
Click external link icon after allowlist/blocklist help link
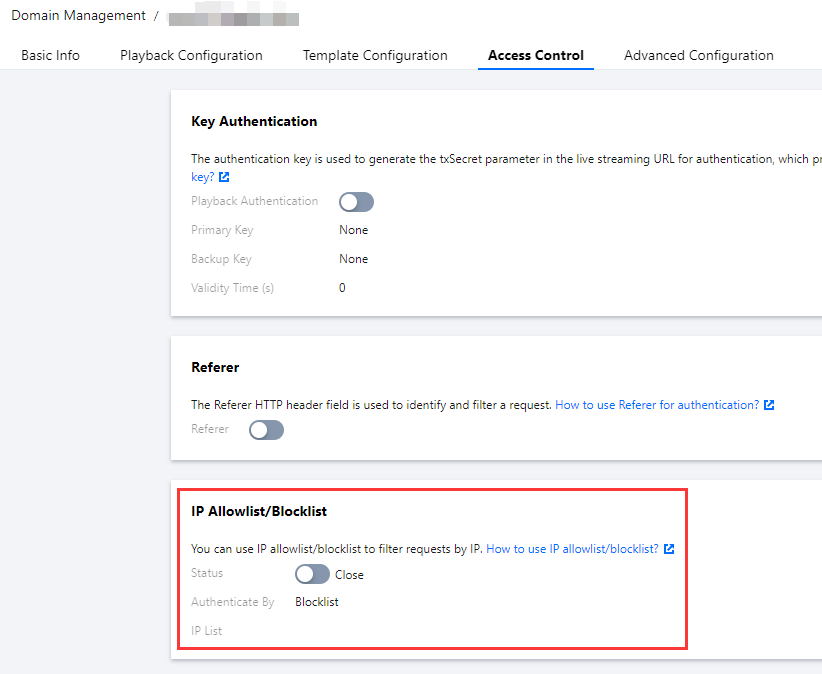click(x=669, y=549)
